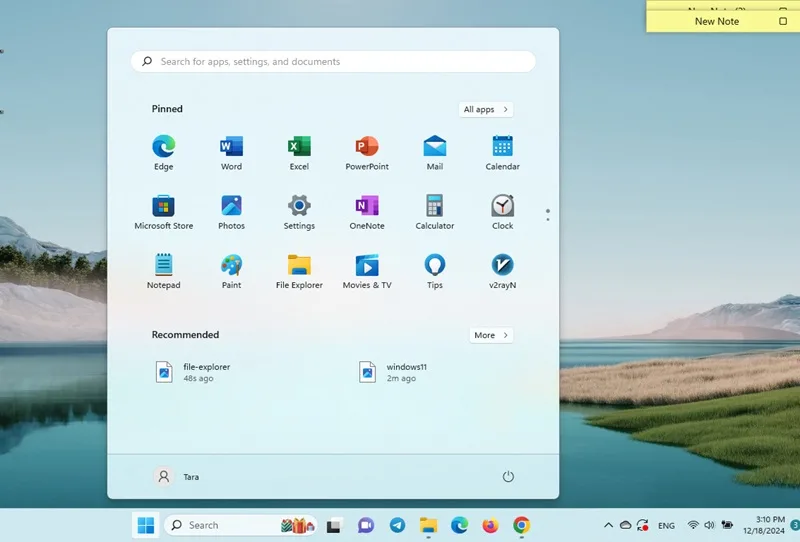Show More recommended items
Image resolution: width=800 pixels, height=542 pixels.
pos(491,335)
